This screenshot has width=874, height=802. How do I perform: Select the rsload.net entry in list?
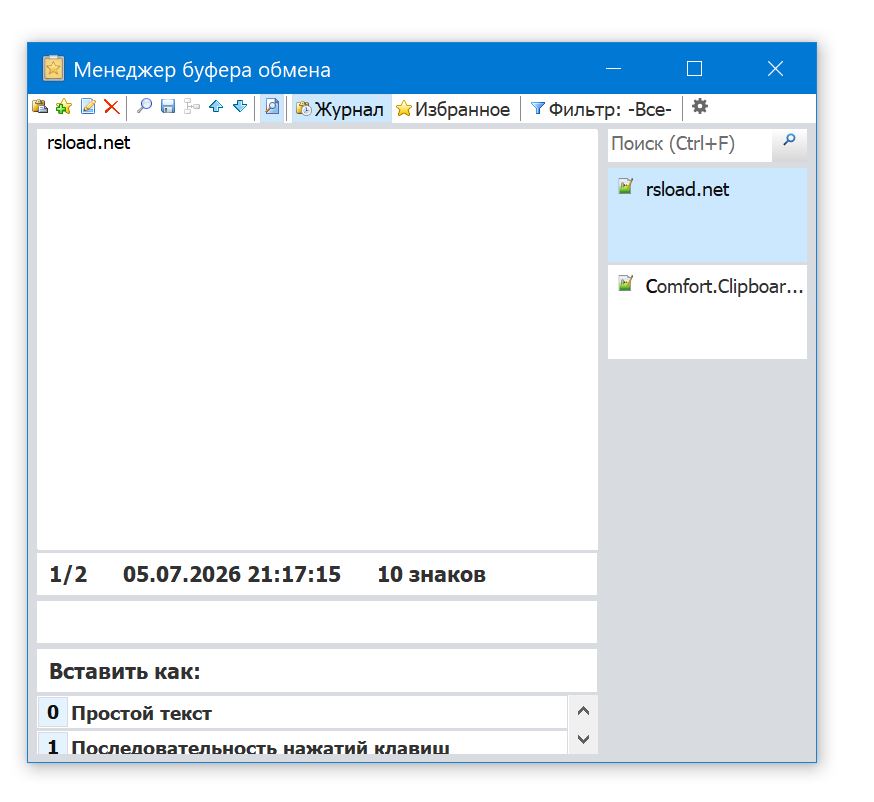(x=707, y=215)
